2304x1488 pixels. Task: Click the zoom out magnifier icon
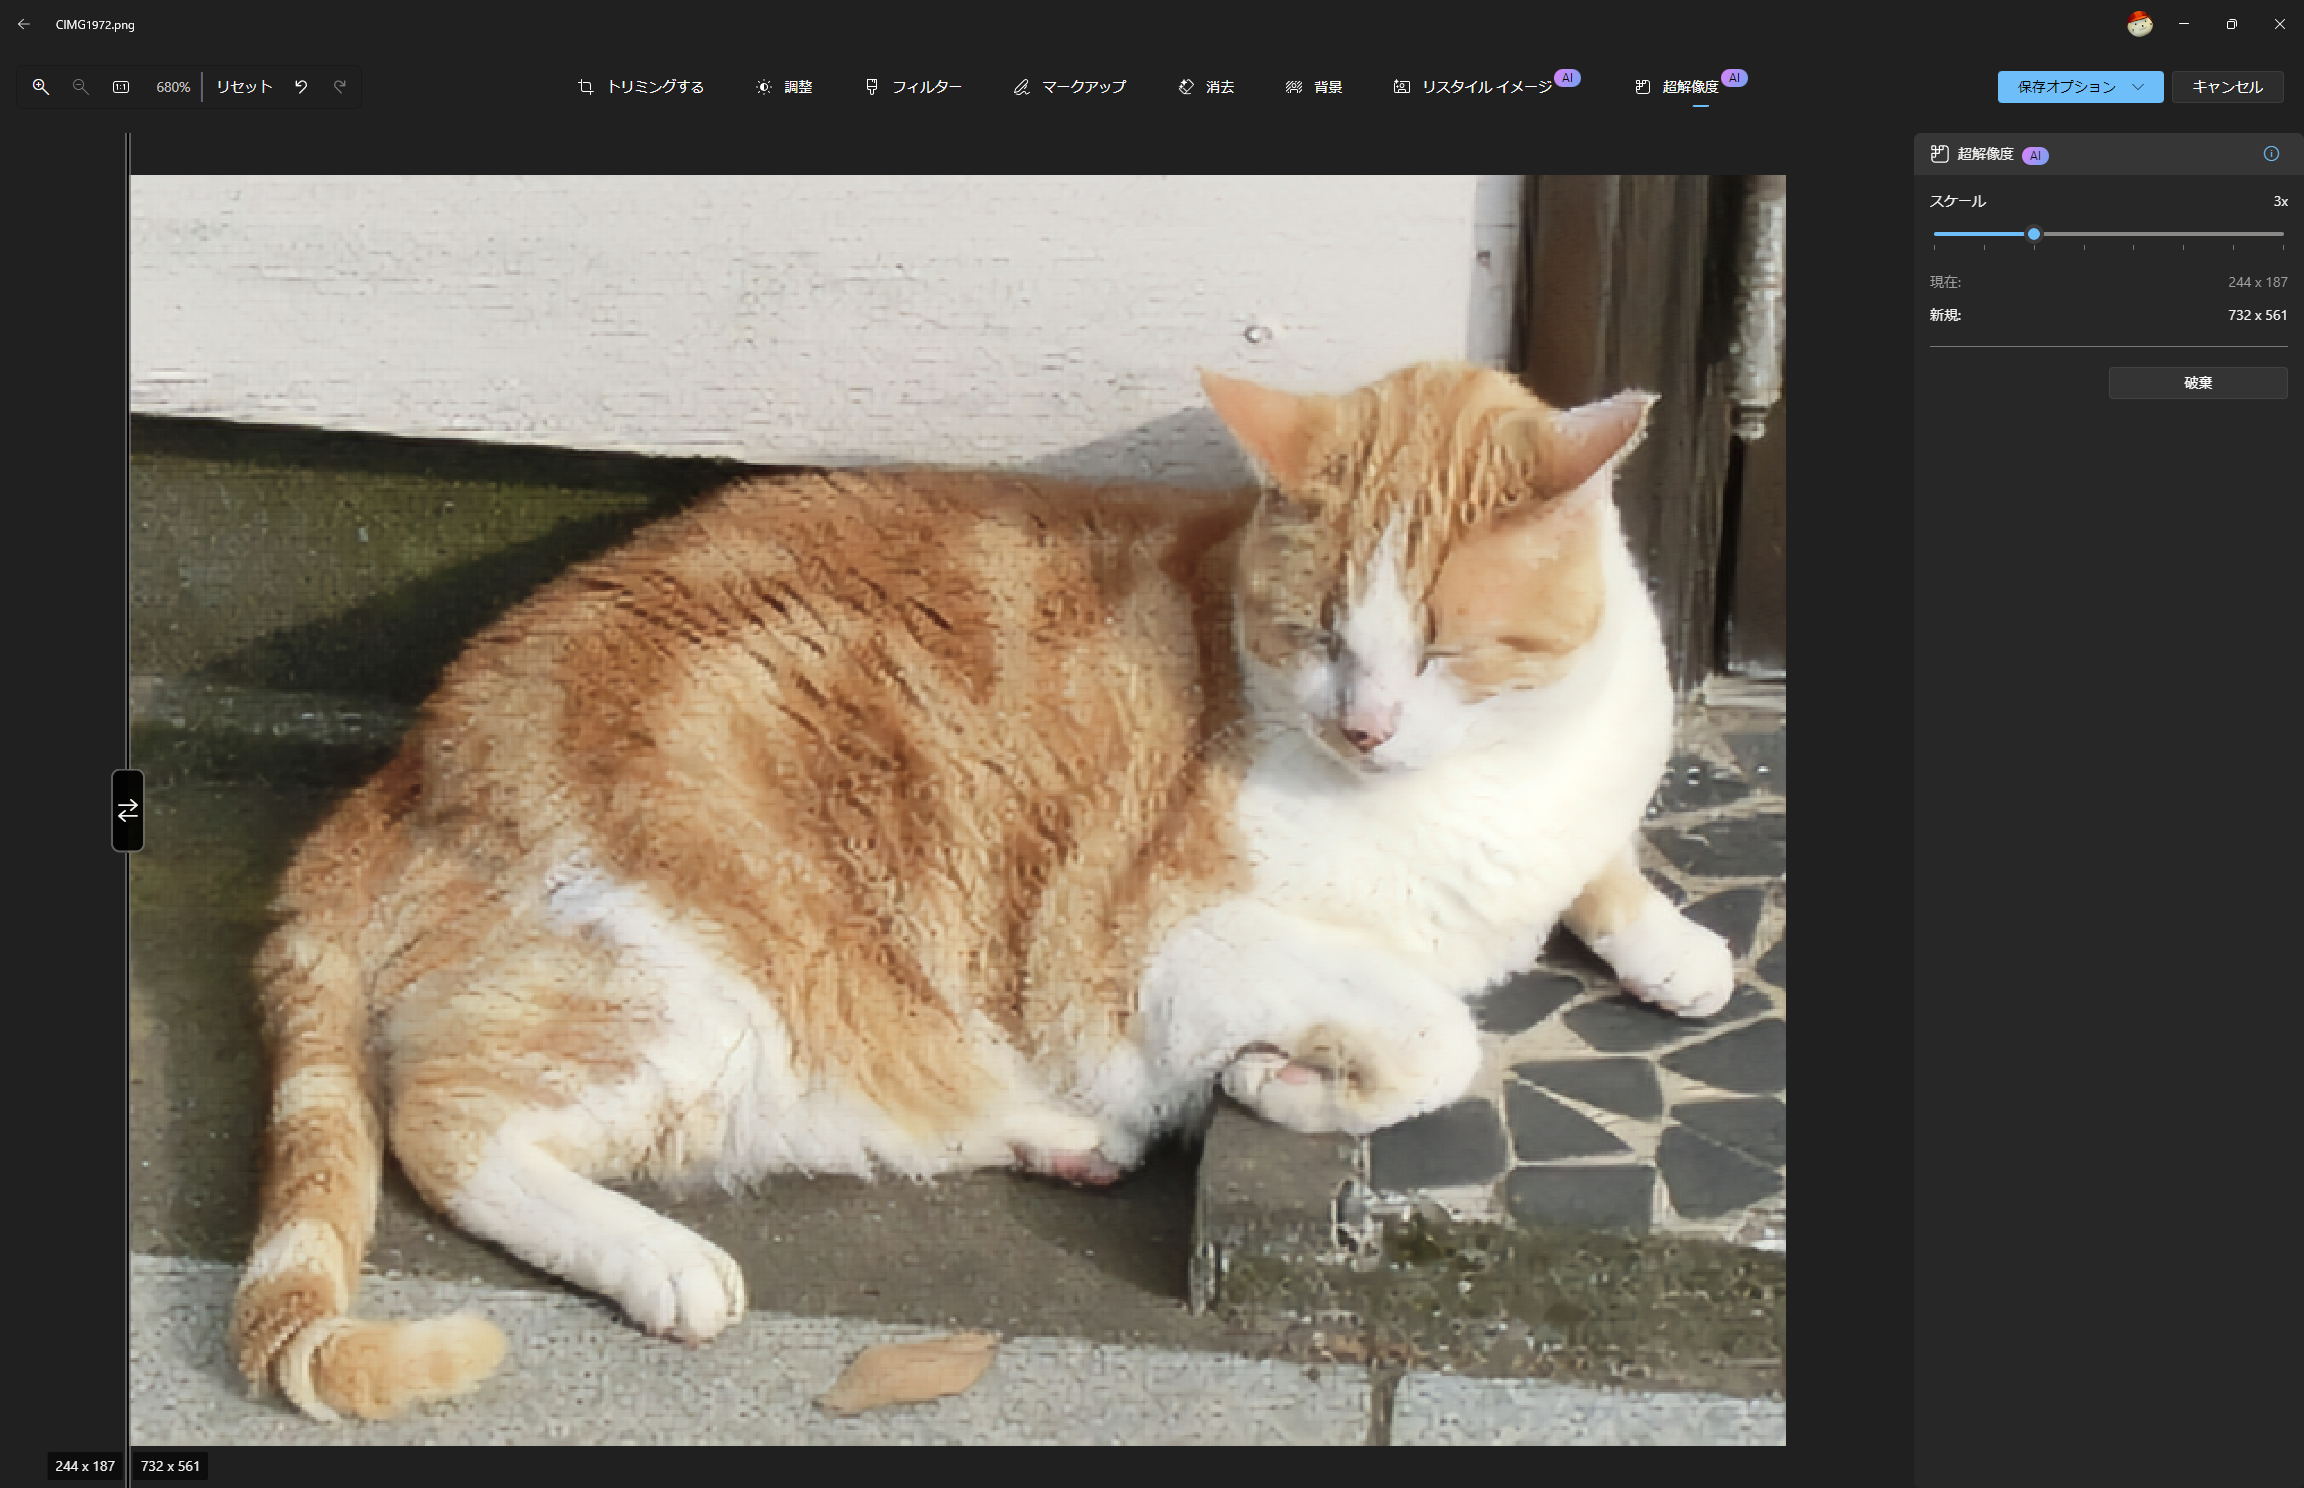(x=81, y=87)
